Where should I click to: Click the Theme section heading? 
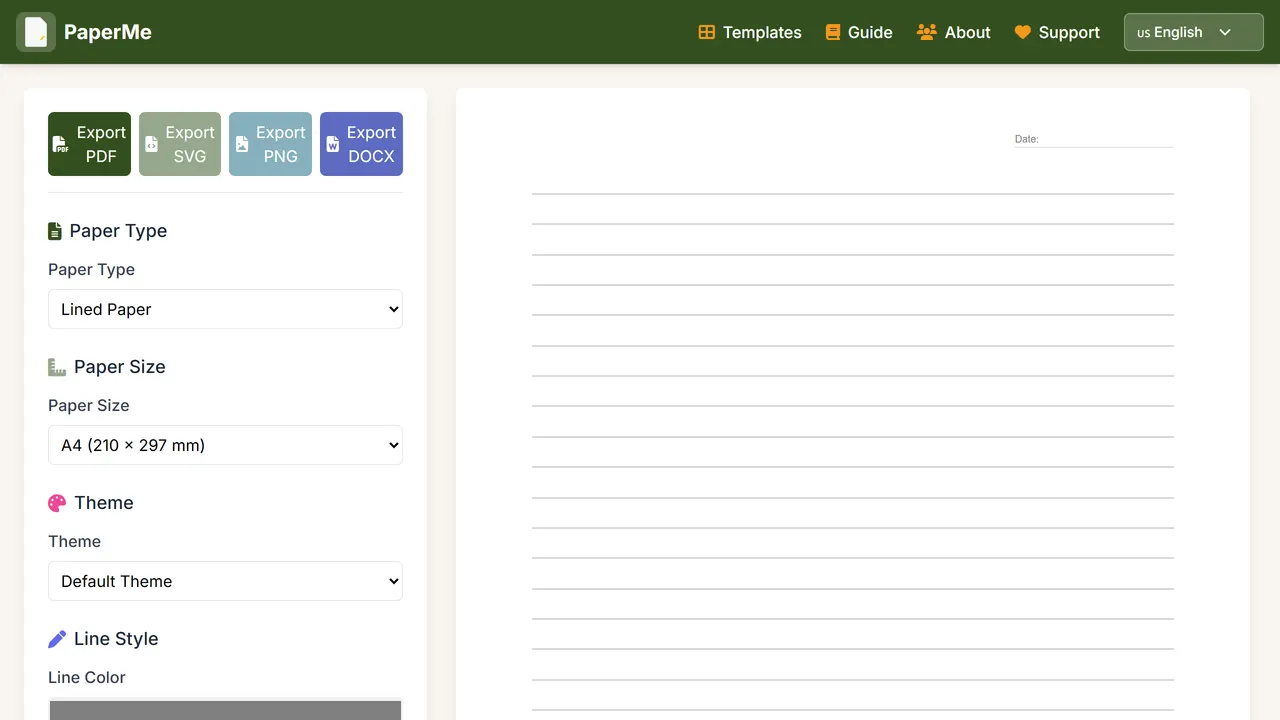104,503
